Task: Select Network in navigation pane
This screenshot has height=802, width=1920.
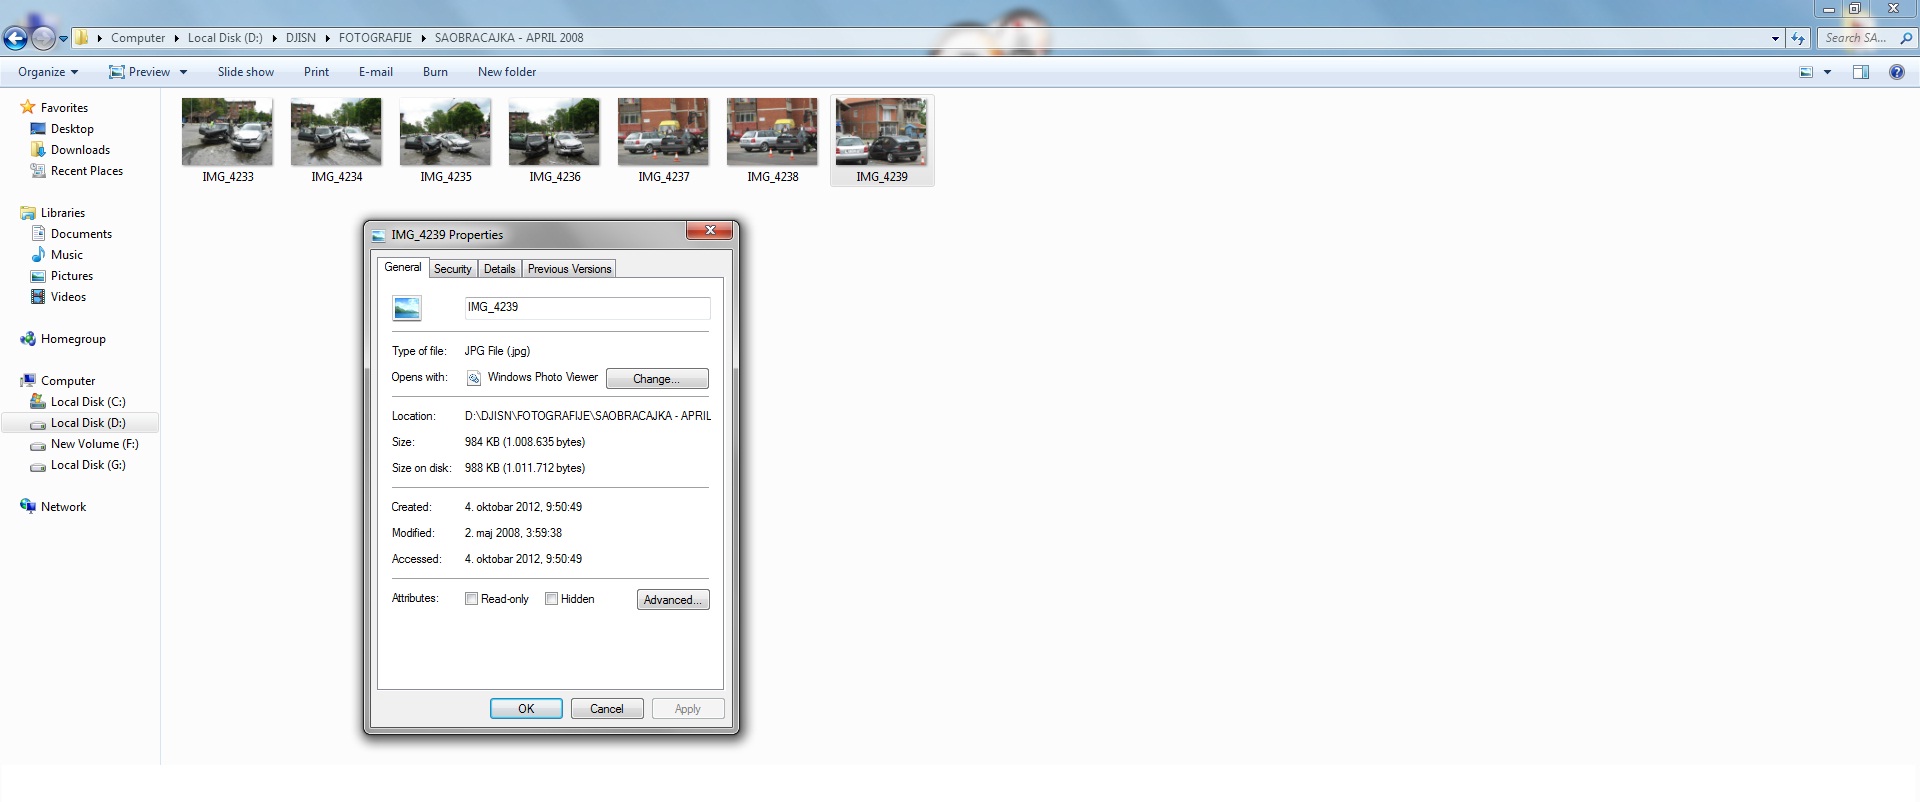Action: [63, 507]
